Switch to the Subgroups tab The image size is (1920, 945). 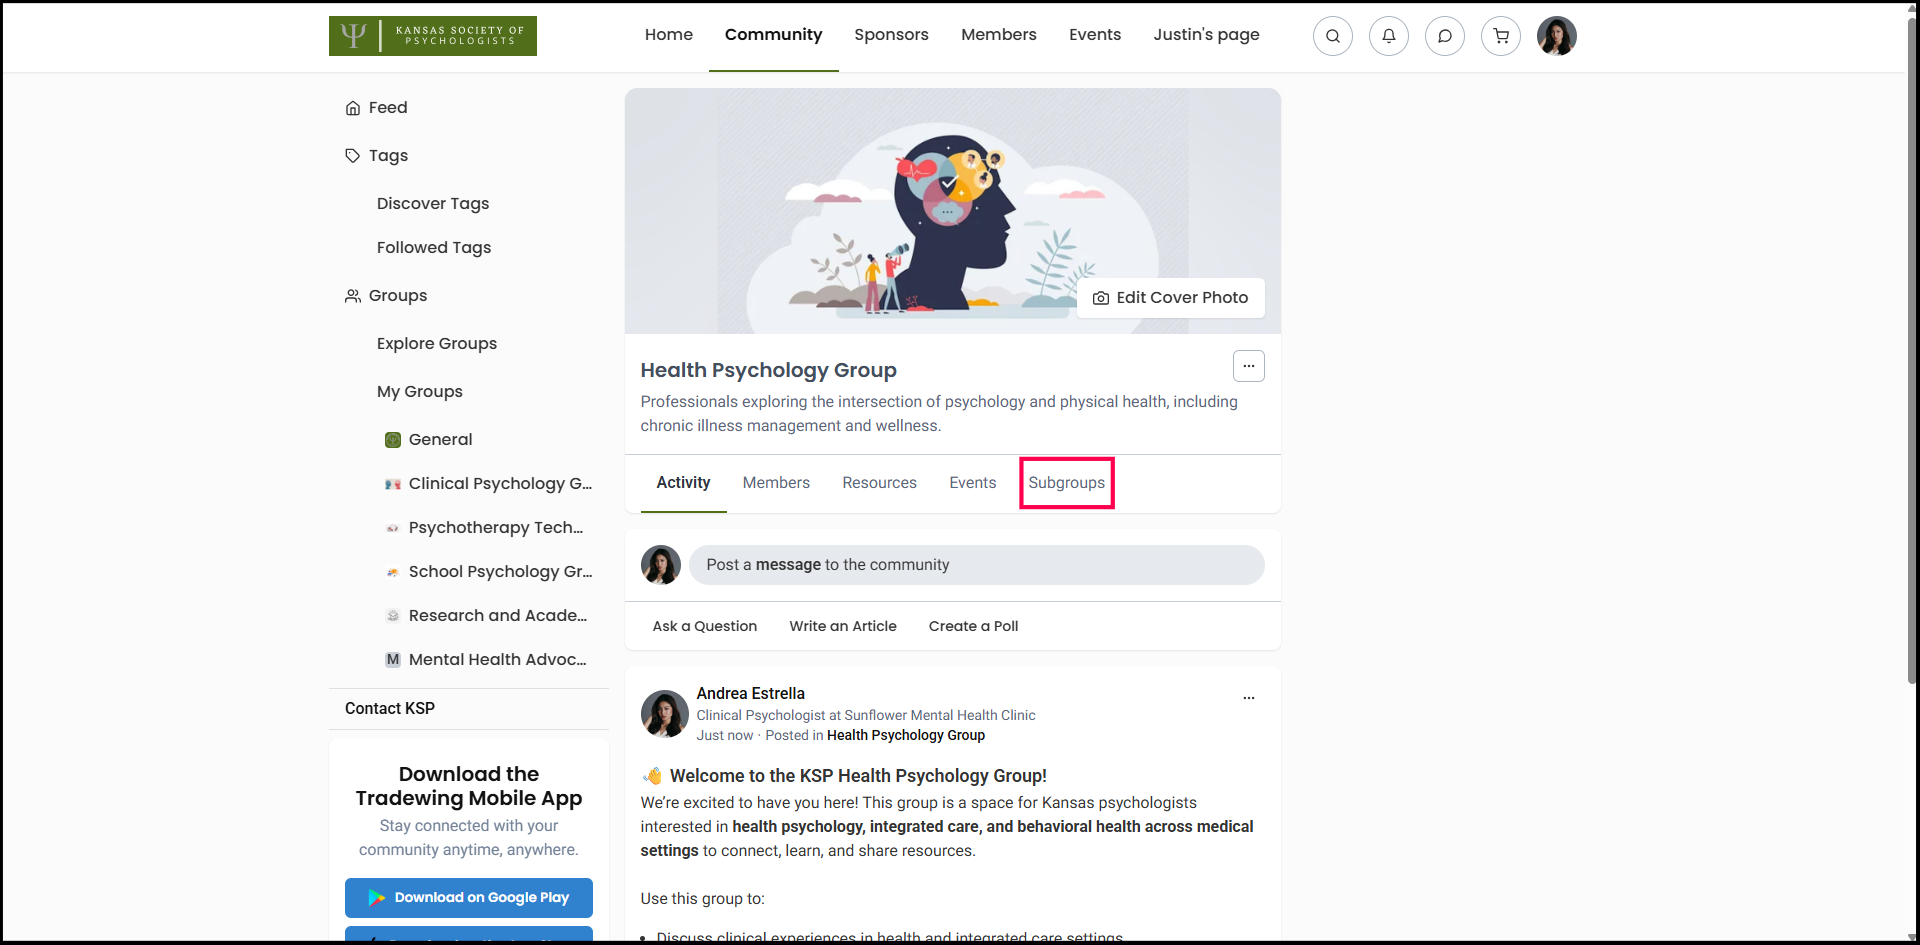tap(1066, 483)
